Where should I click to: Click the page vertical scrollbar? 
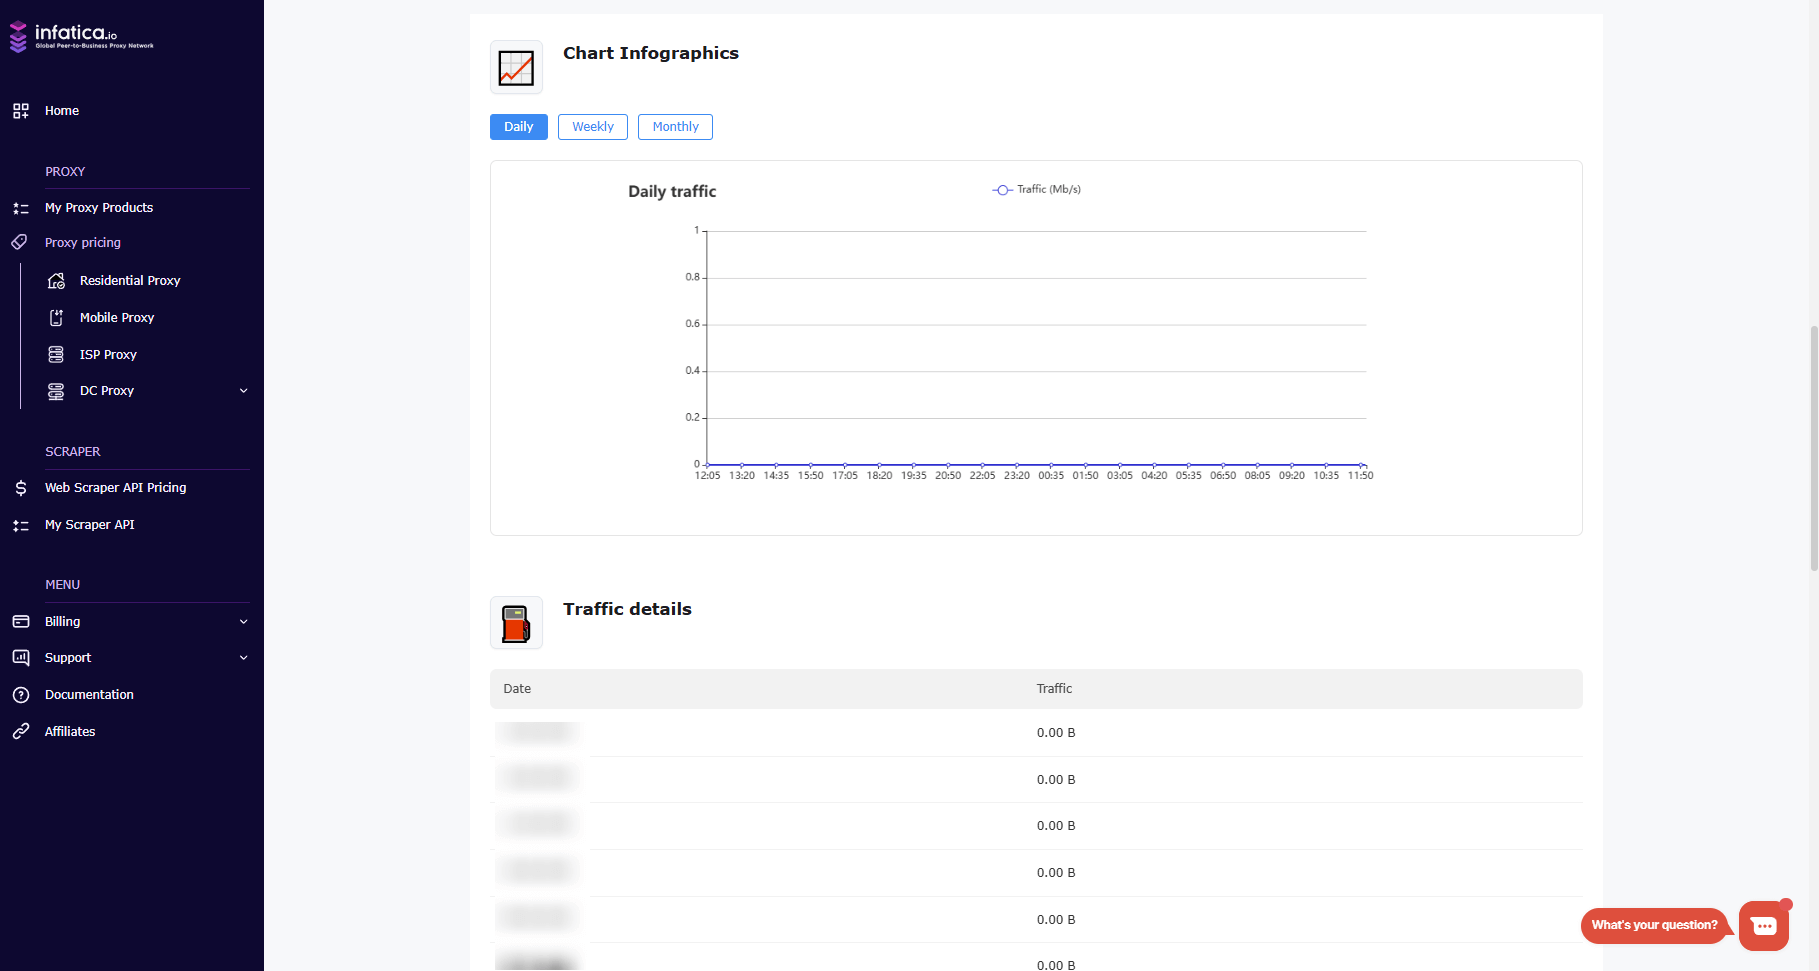(1813, 448)
